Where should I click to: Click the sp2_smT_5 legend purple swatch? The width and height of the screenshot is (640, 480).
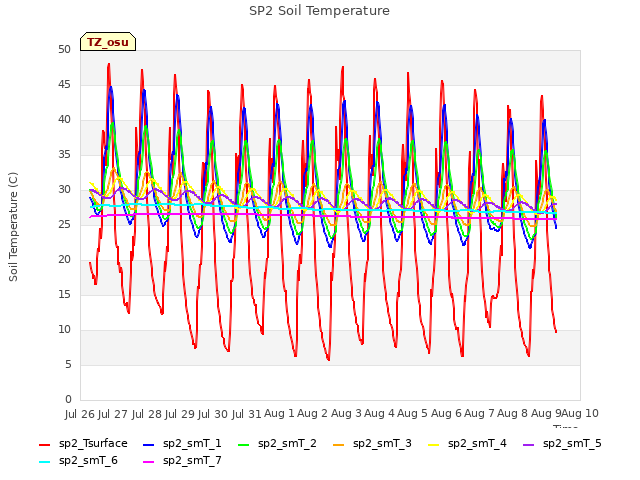click(529, 444)
